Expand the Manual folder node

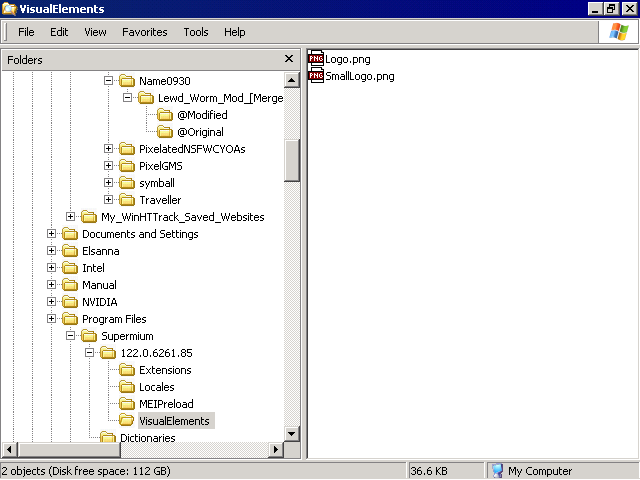click(51, 285)
